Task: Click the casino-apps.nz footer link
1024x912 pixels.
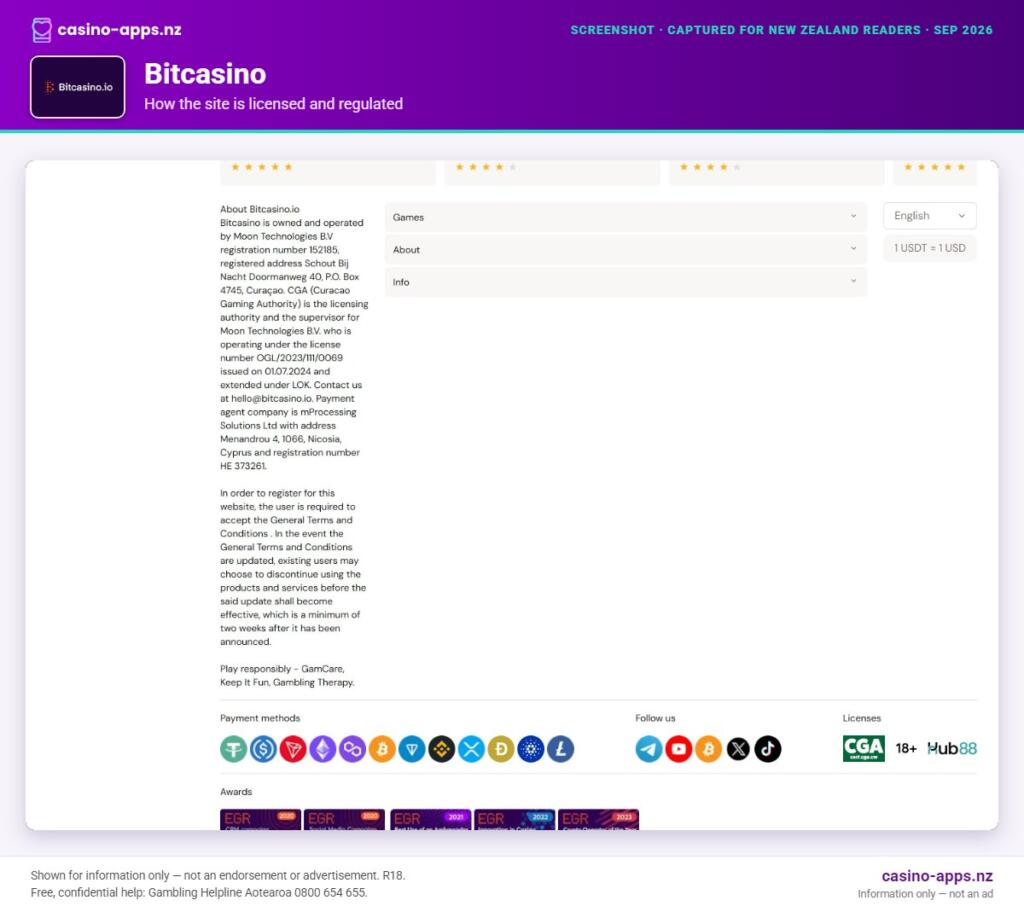Action: (937, 876)
